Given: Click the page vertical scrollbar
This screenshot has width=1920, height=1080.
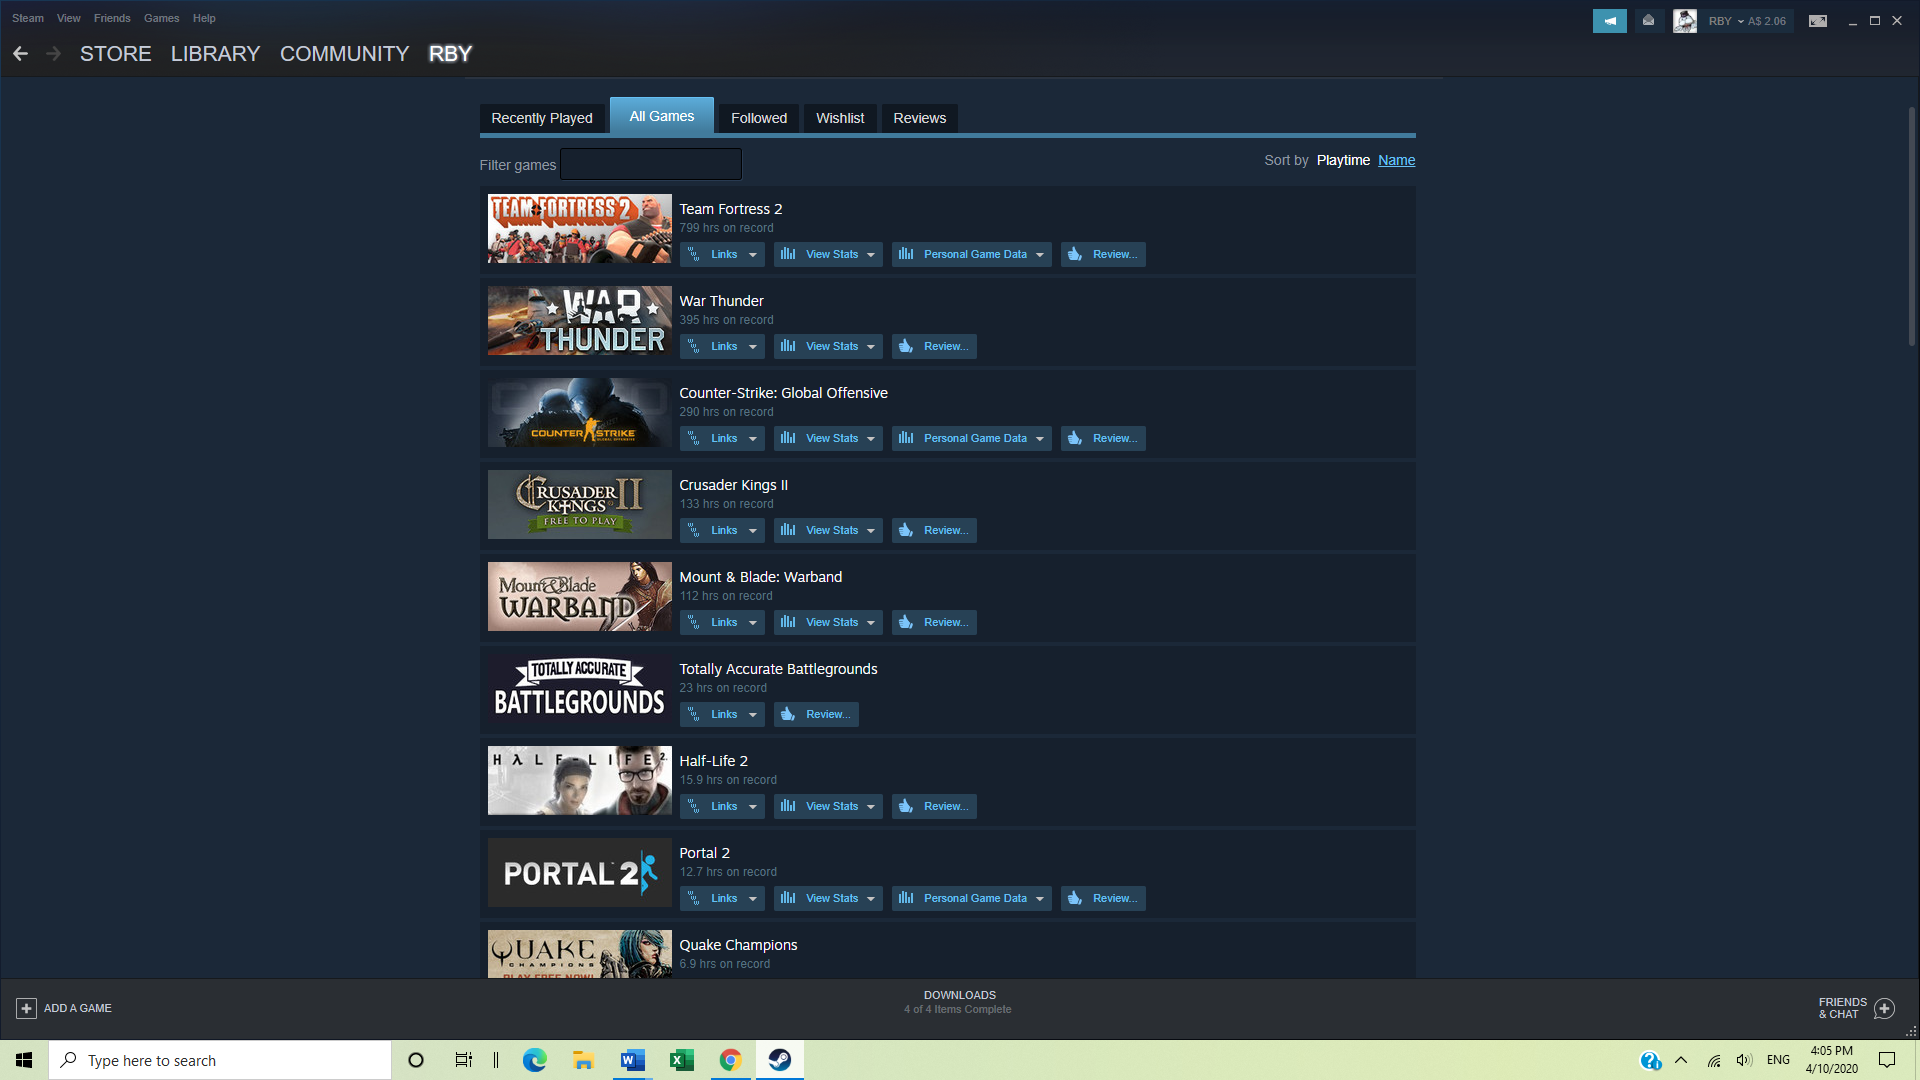Looking at the screenshot, I should [1912, 225].
